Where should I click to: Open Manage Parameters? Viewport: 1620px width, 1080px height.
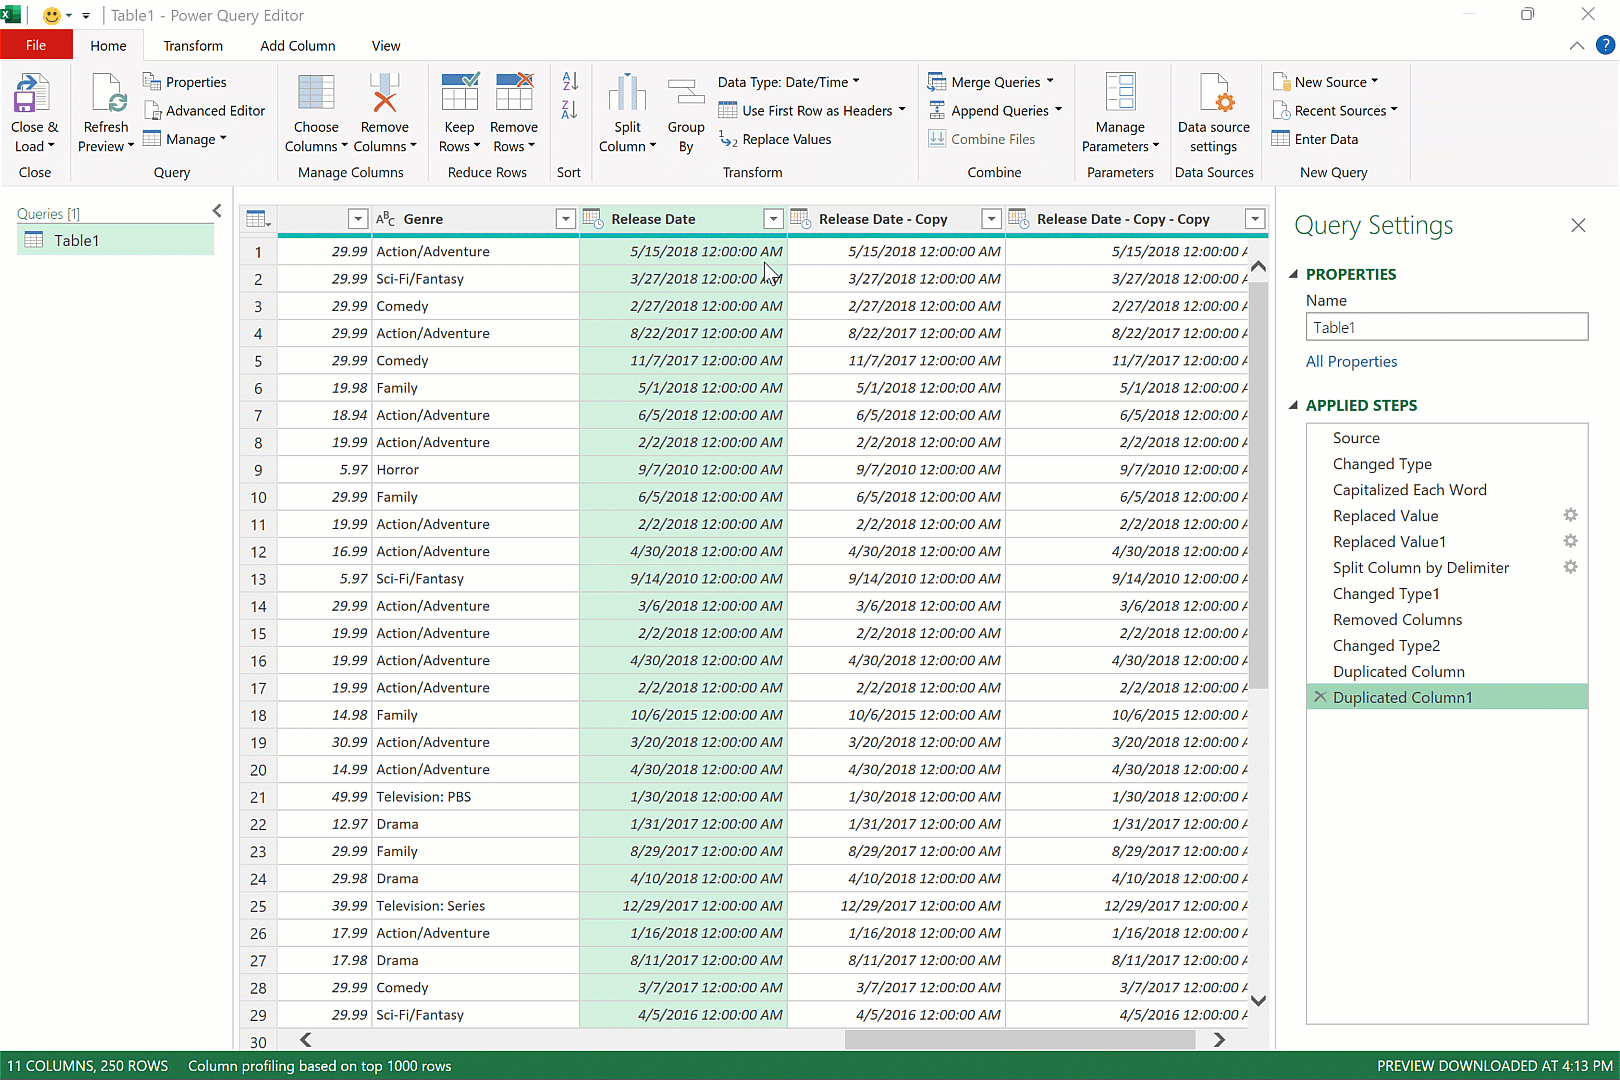pyautogui.click(x=1120, y=110)
